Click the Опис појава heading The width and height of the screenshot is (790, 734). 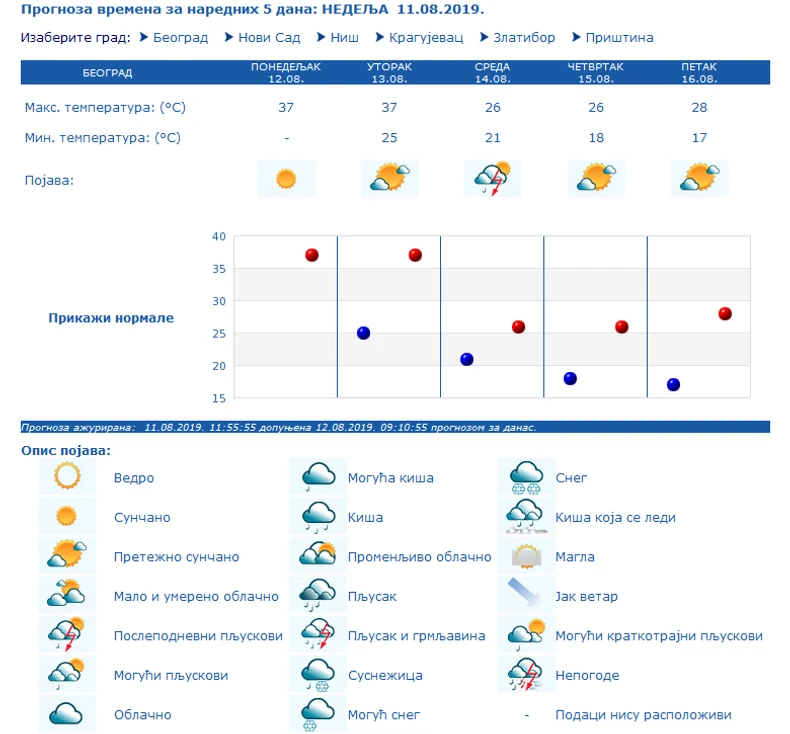click(x=66, y=450)
